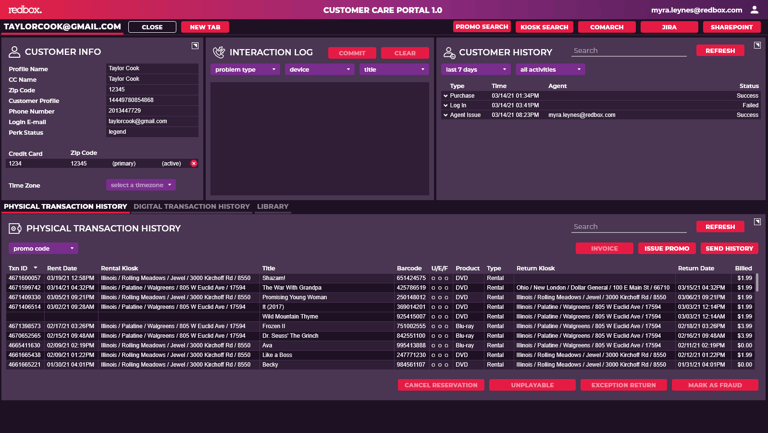Clear the interaction log

(405, 53)
